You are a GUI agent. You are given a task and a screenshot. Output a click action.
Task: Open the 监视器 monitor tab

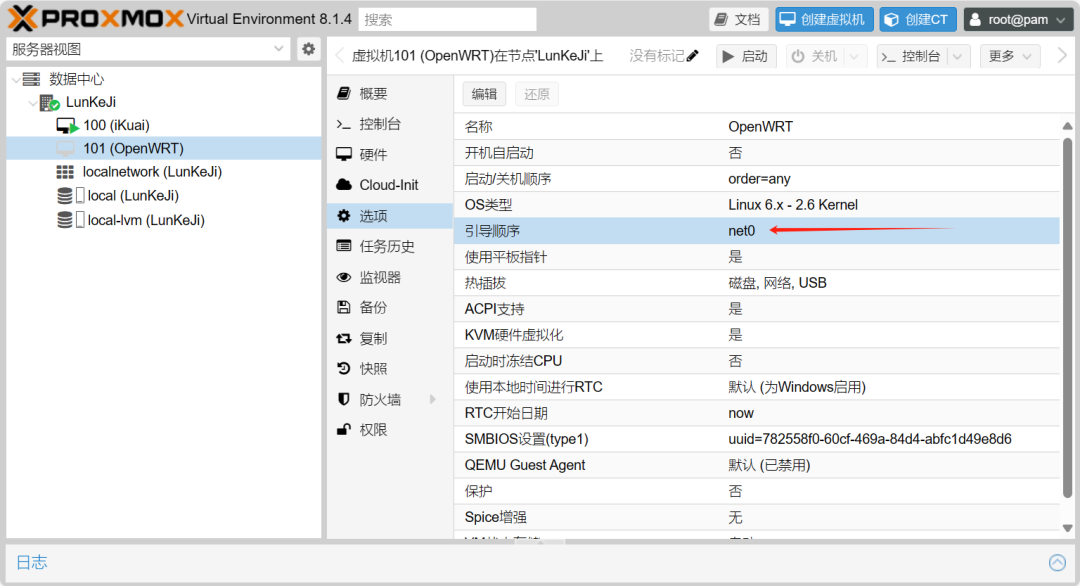pos(390,278)
